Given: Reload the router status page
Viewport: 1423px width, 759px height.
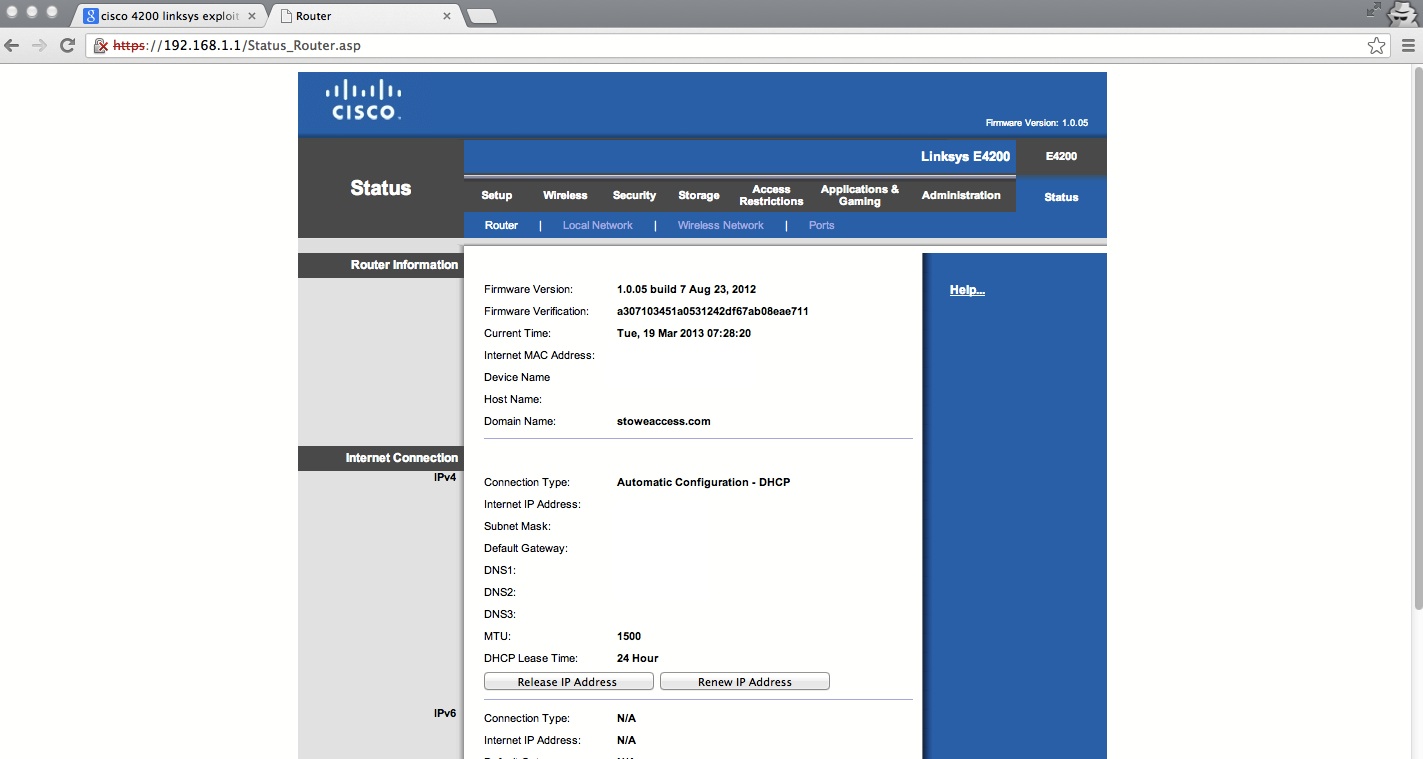Looking at the screenshot, I should (x=68, y=45).
